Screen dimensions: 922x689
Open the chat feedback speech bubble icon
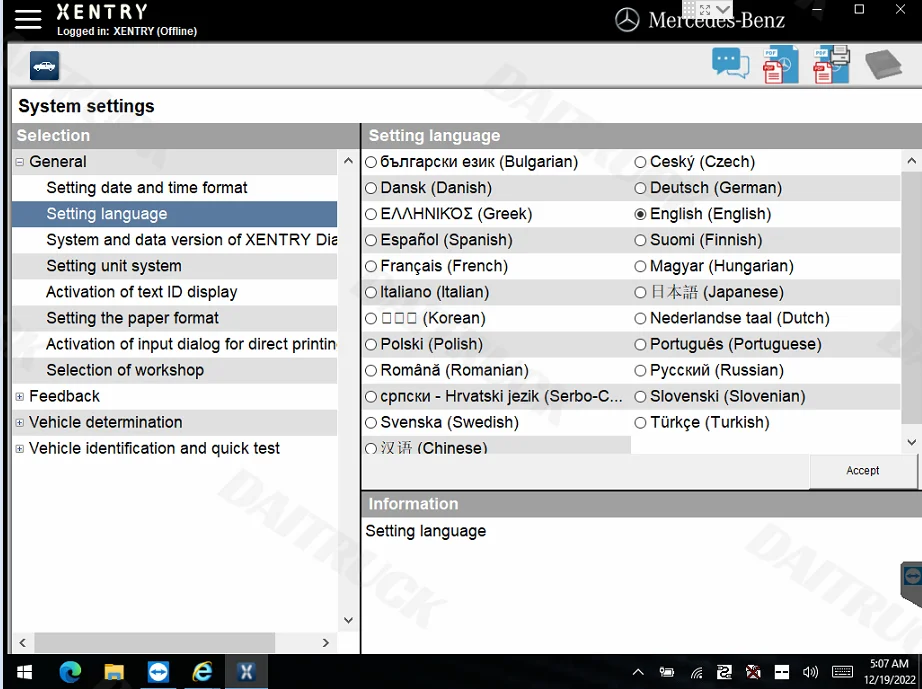(730, 63)
